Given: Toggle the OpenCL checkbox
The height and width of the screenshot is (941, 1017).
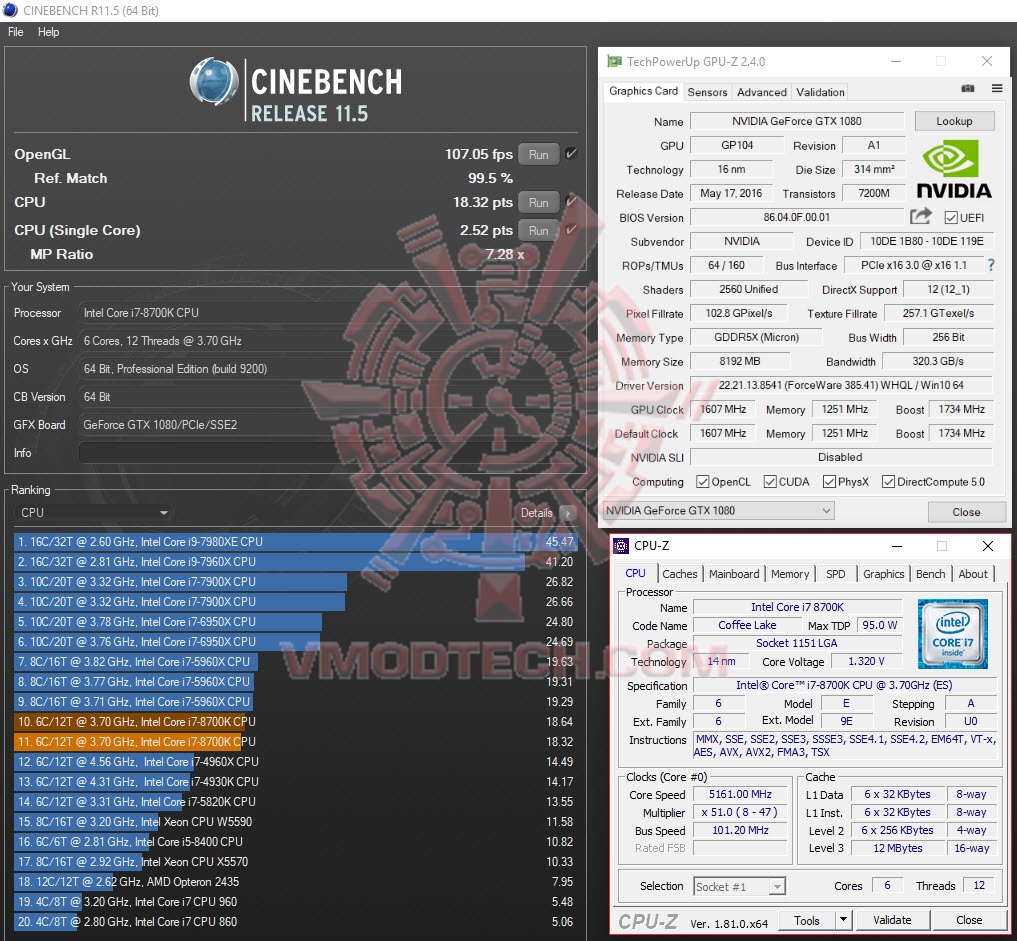Looking at the screenshot, I should [x=702, y=482].
